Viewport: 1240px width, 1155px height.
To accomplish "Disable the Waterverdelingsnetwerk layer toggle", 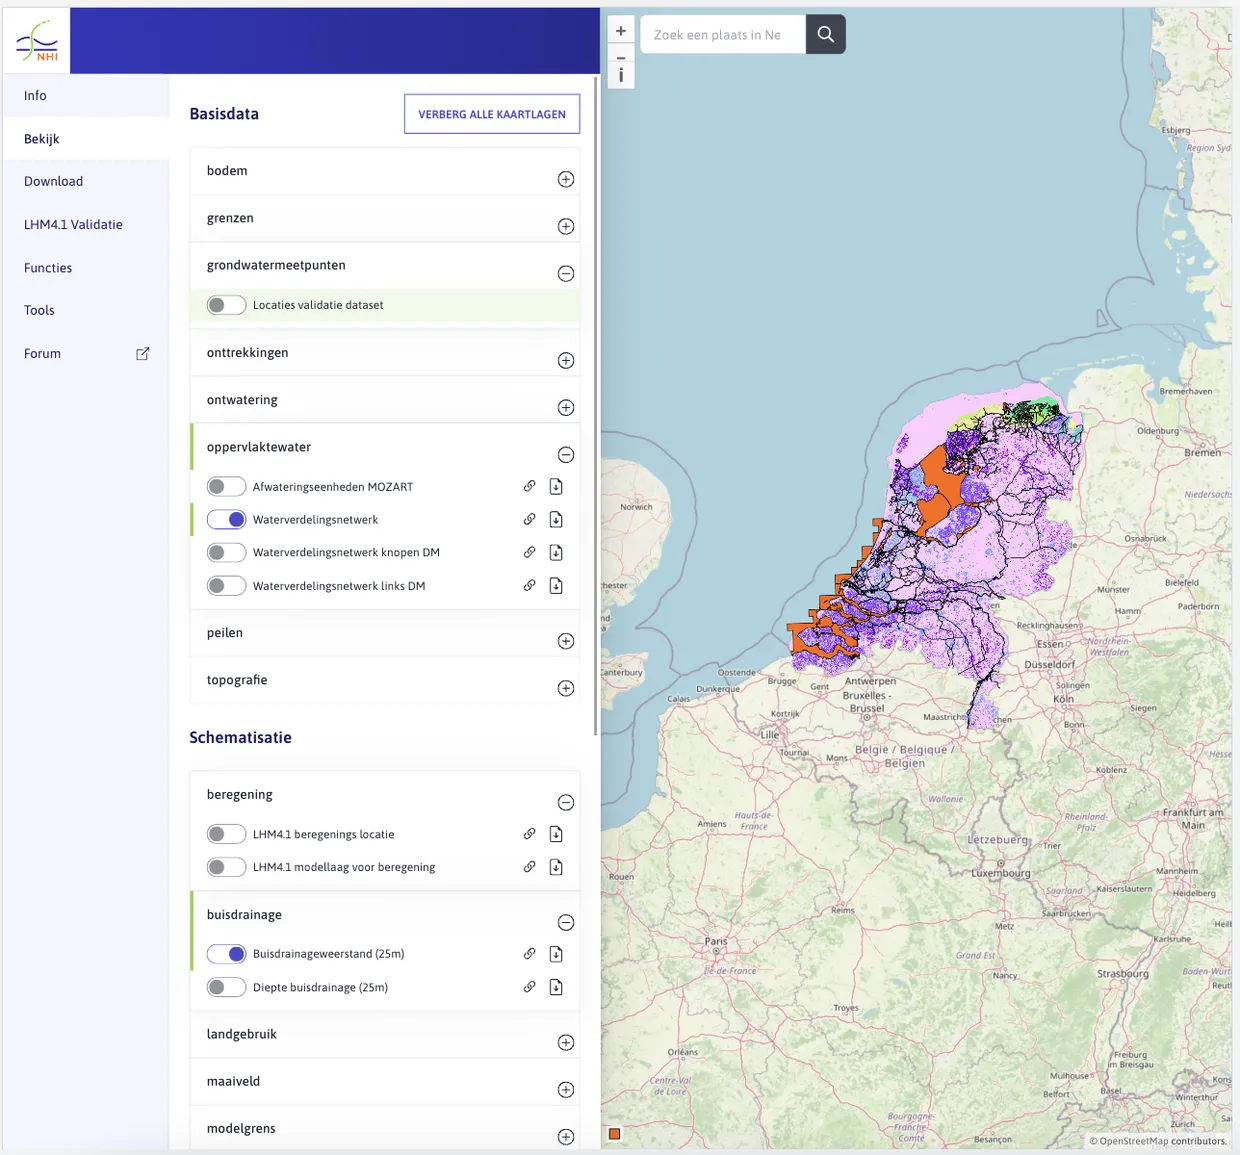I will [x=227, y=520].
